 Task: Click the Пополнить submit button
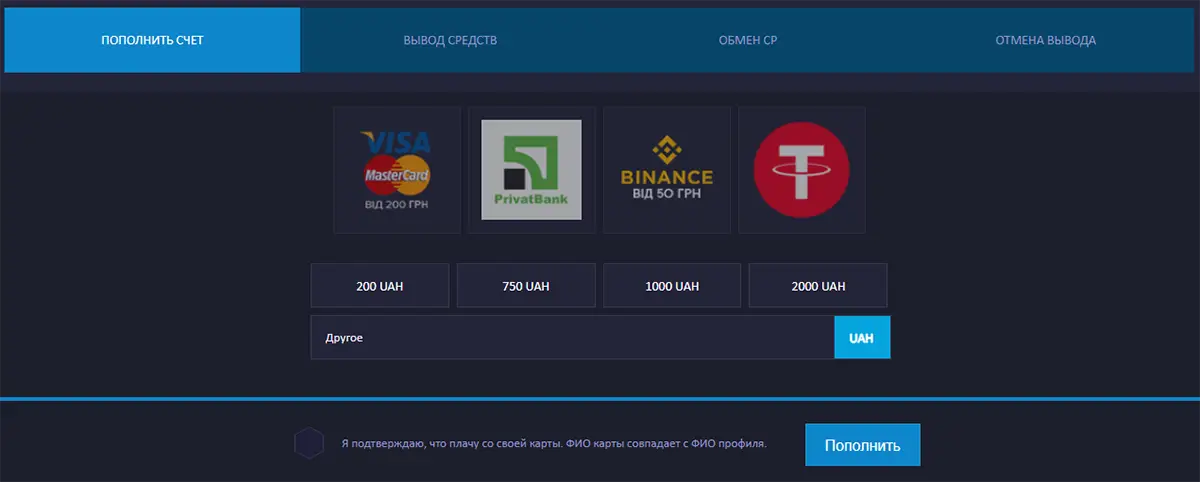(862, 445)
